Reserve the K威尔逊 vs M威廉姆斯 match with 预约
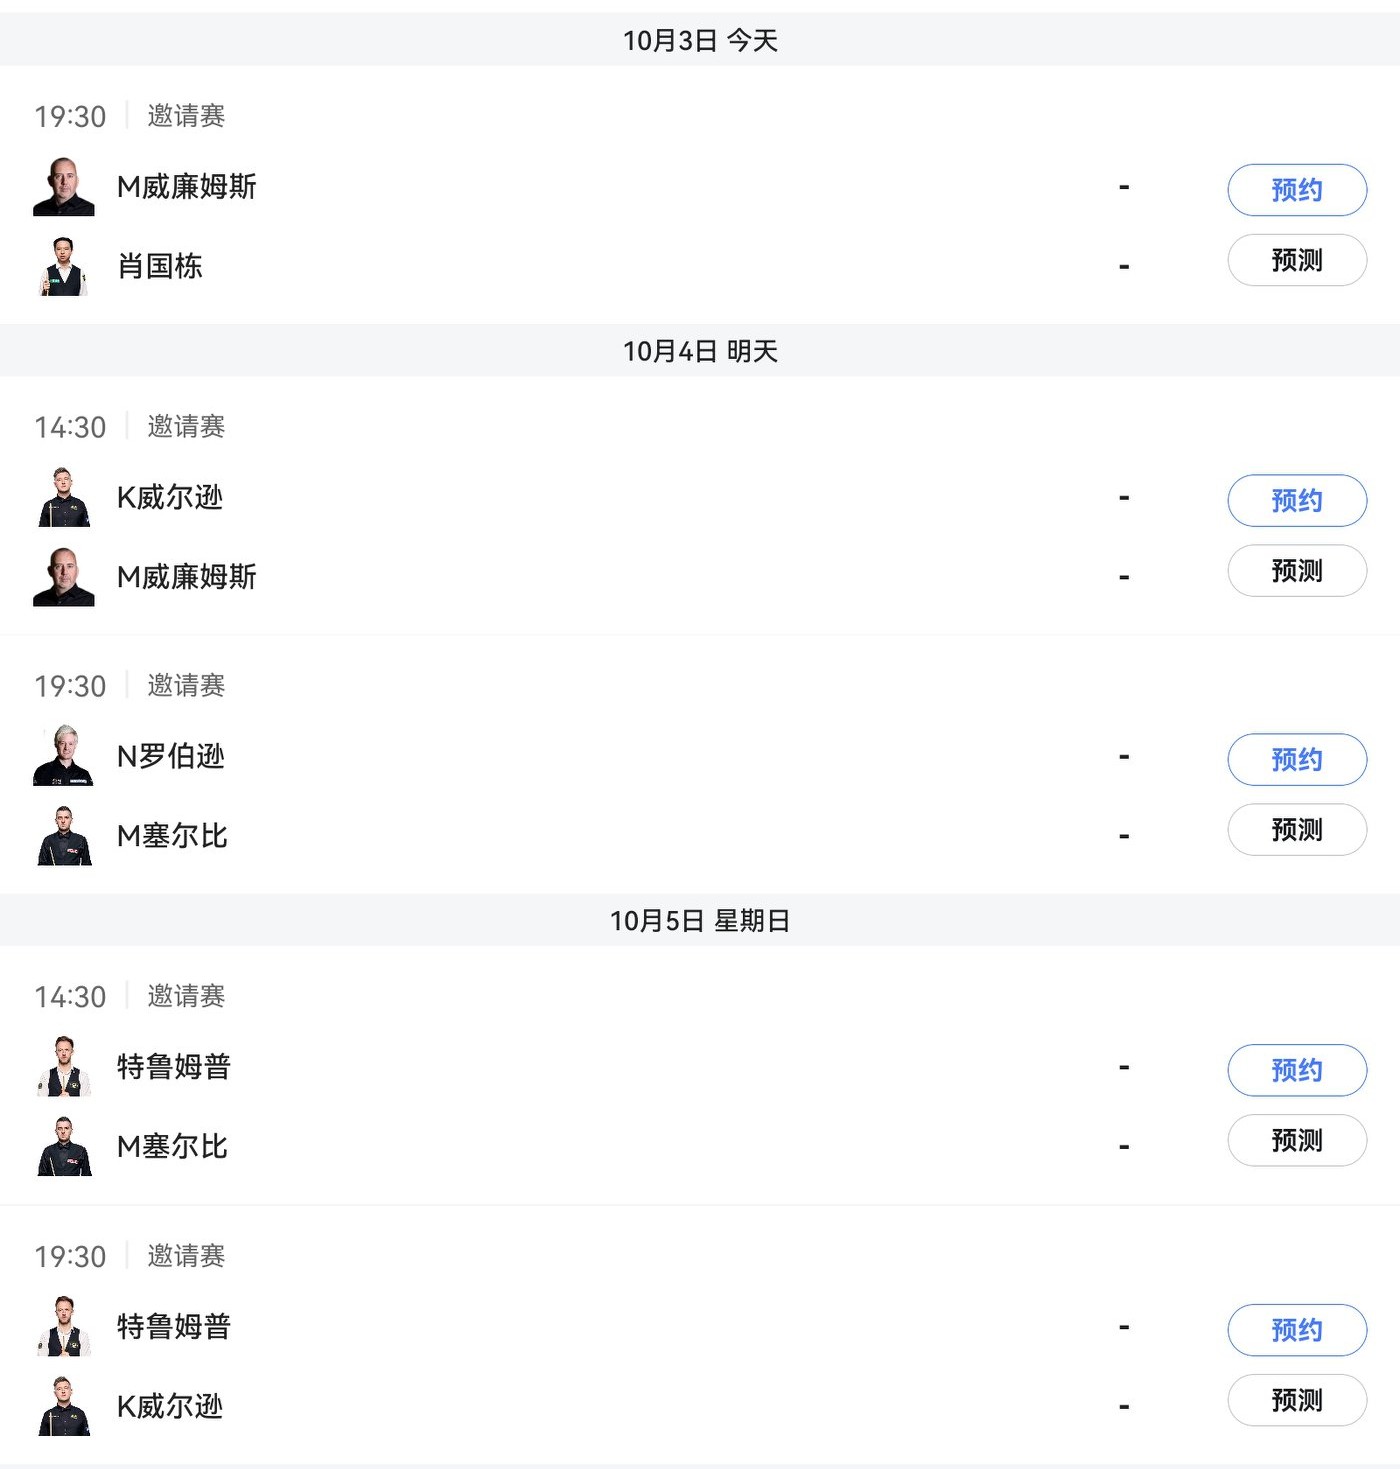The image size is (1400, 1469). tap(1296, 500)
